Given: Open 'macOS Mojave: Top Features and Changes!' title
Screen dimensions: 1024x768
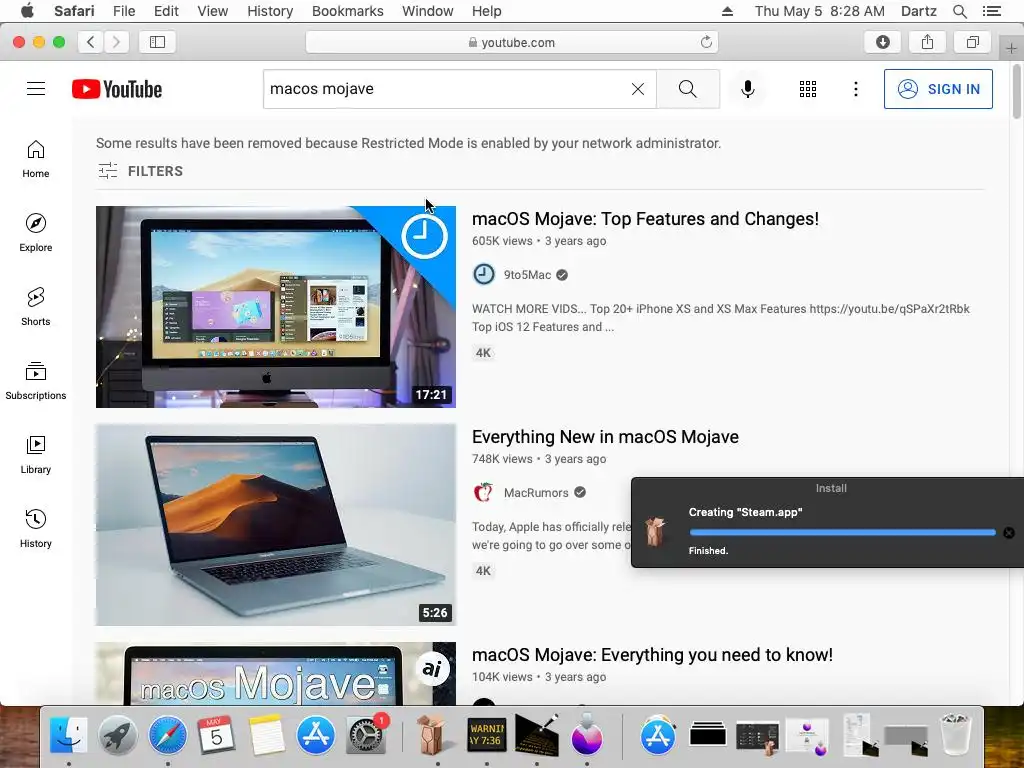Looking at the screenshot, I should click(645, 219).
